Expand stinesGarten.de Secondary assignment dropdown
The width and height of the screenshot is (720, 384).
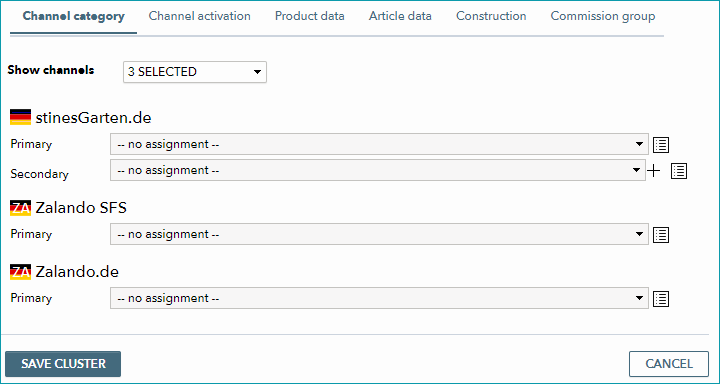point(378,170)
